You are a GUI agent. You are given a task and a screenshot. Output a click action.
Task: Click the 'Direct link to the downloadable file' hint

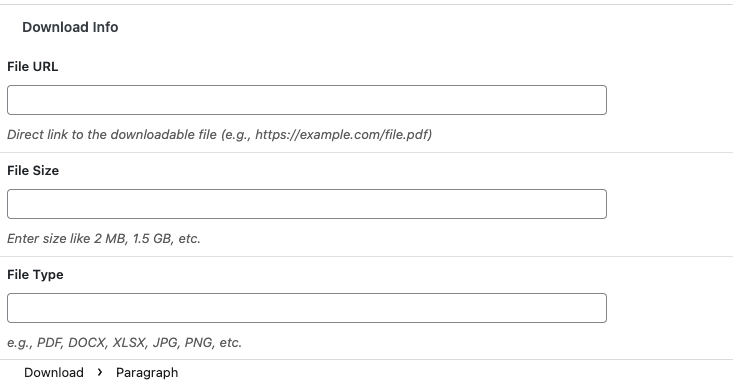click(x=112, y=135)
